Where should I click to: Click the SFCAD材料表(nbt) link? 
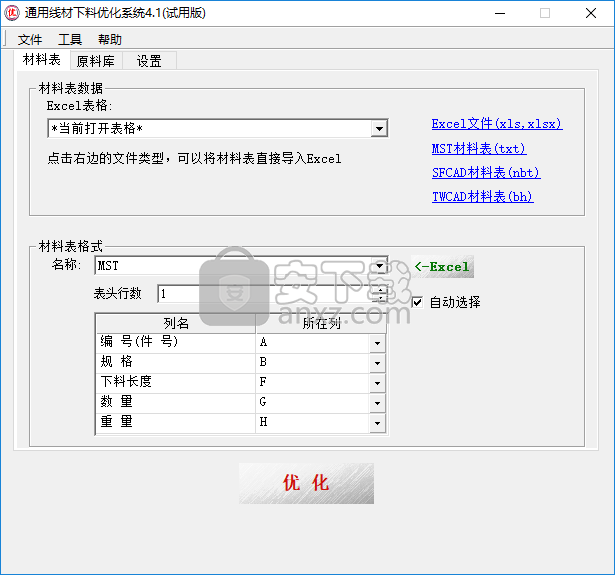click(x=484, y=172)
